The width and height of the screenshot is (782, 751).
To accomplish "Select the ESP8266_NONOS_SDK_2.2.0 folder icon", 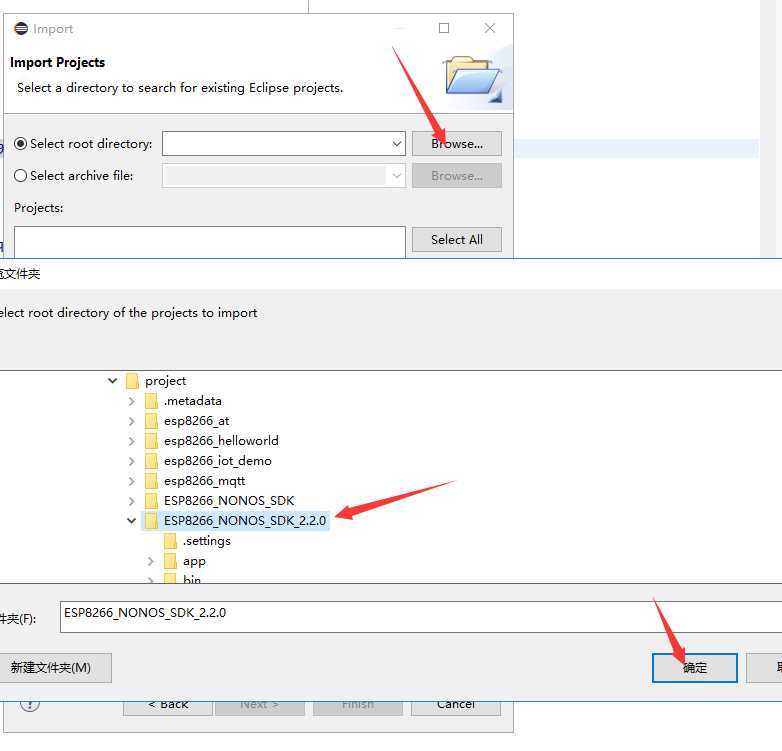I will tap(151, 521).
